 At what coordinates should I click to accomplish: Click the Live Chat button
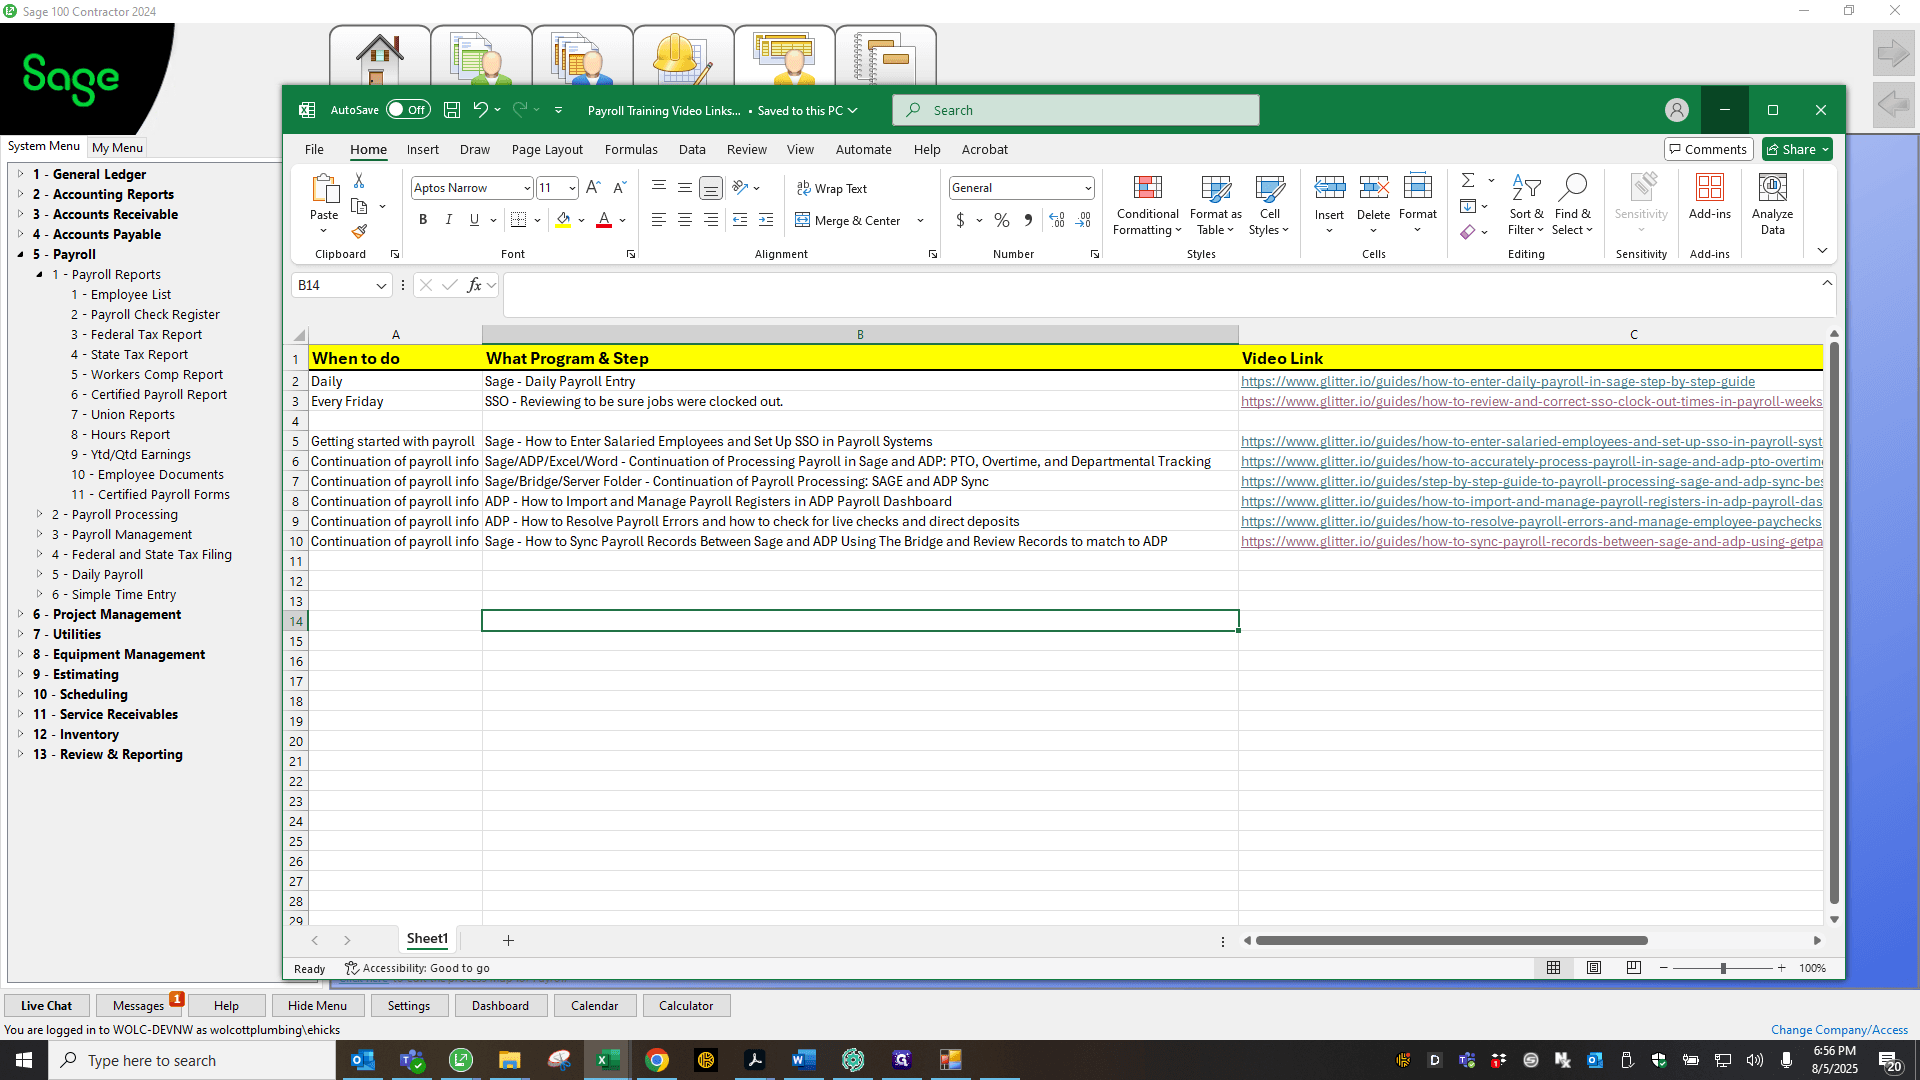[x=46, y=1006]
